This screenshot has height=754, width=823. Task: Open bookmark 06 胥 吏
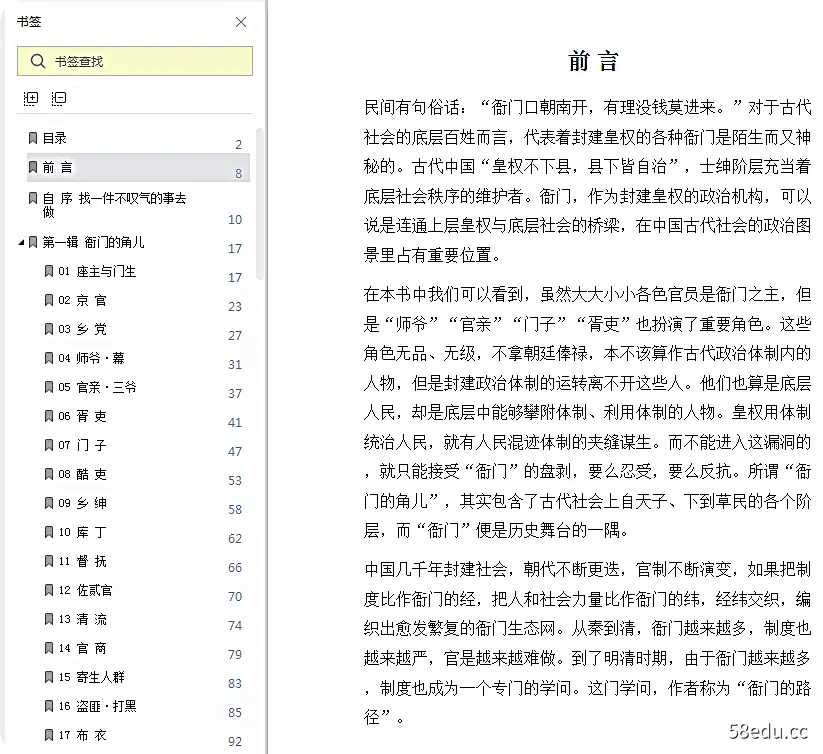(x=82, y=416)
